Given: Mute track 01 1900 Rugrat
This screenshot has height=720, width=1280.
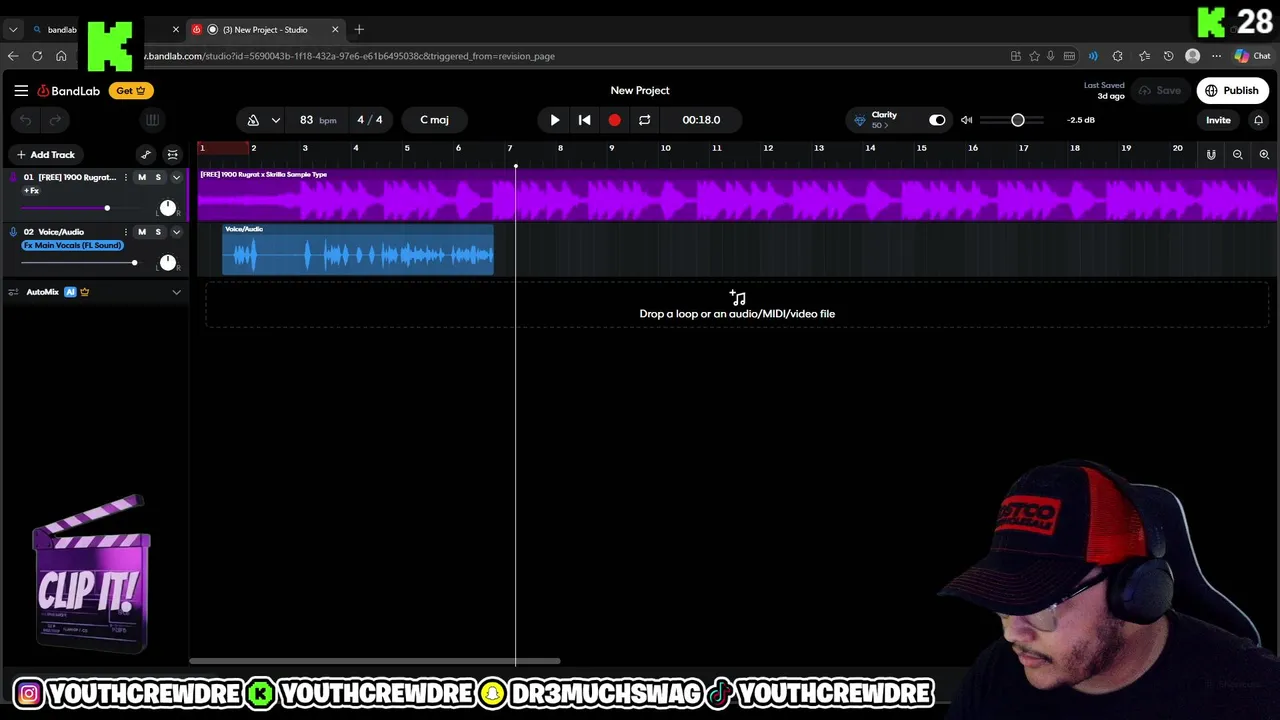Looking at the screenshot, I should pos(142,177).
